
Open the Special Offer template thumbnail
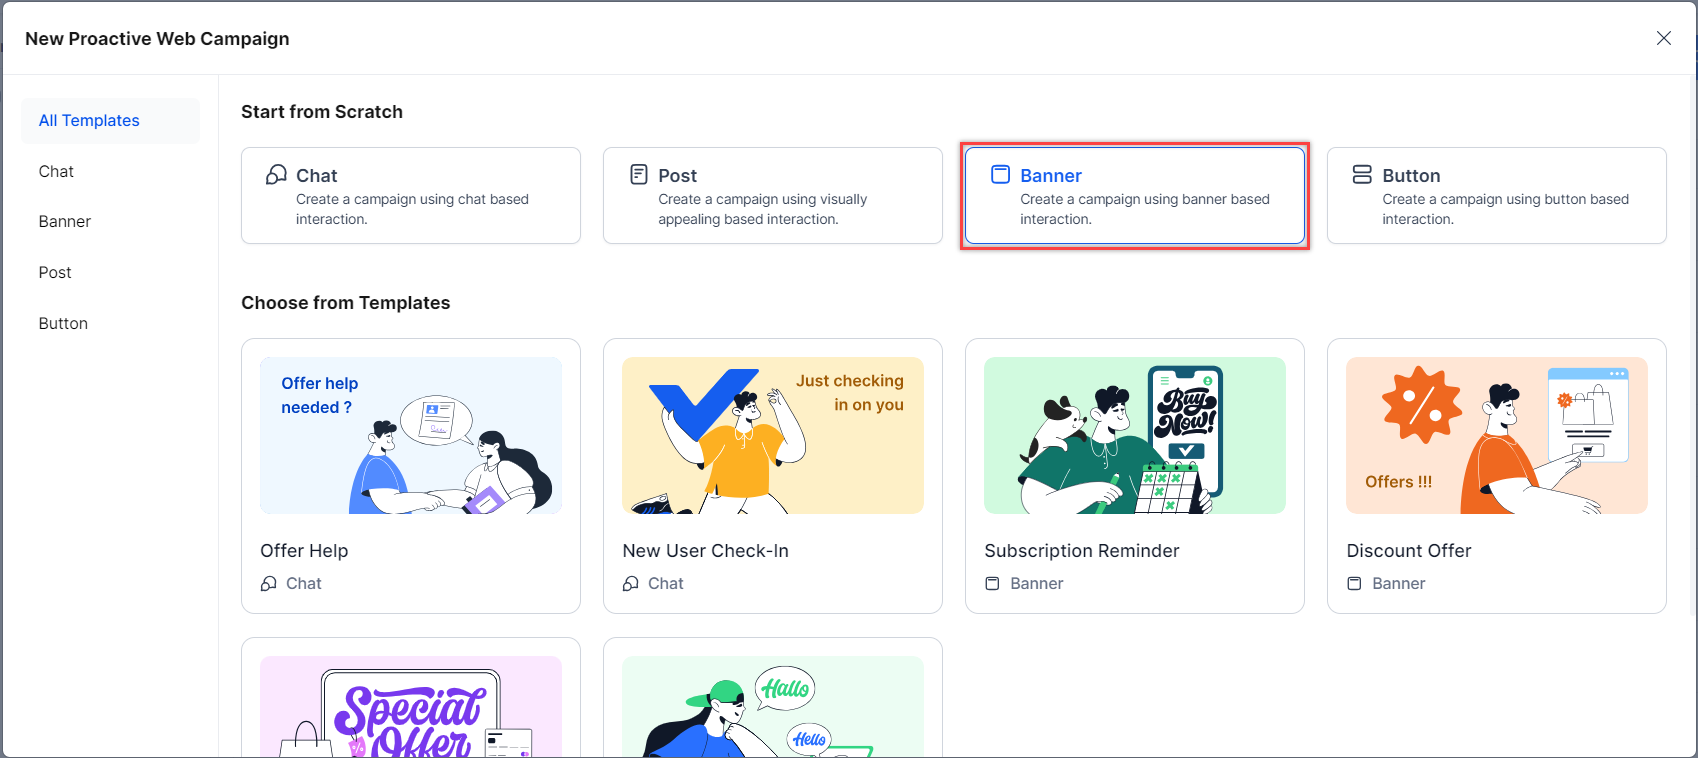pos(411,706)
